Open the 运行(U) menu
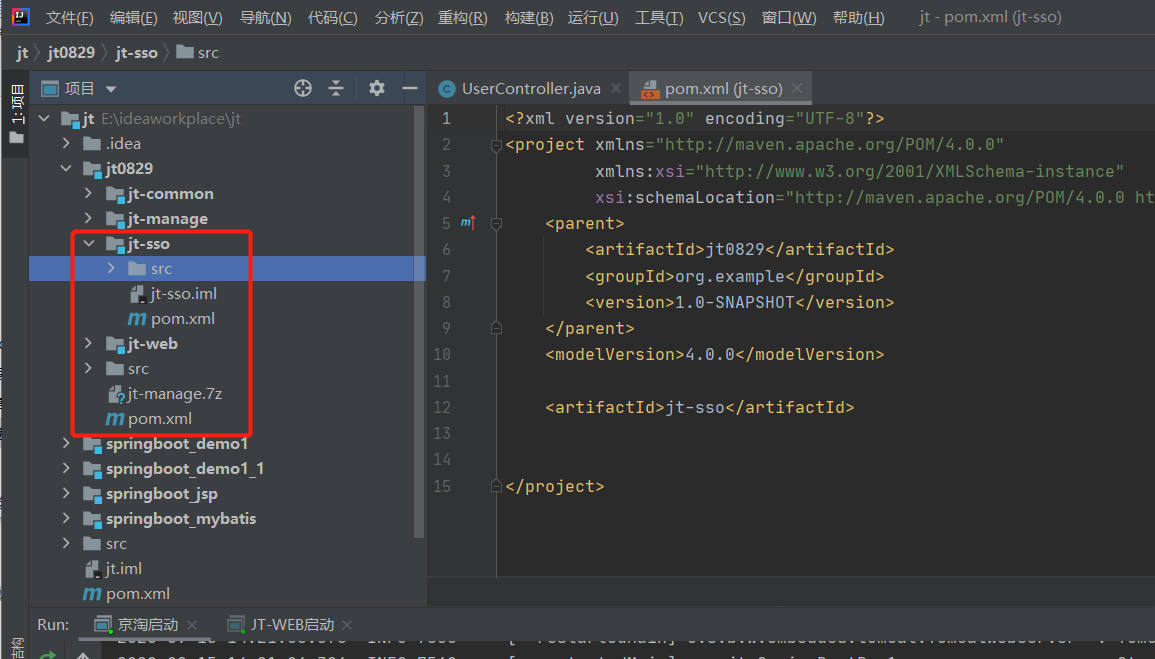 [593, 18]
